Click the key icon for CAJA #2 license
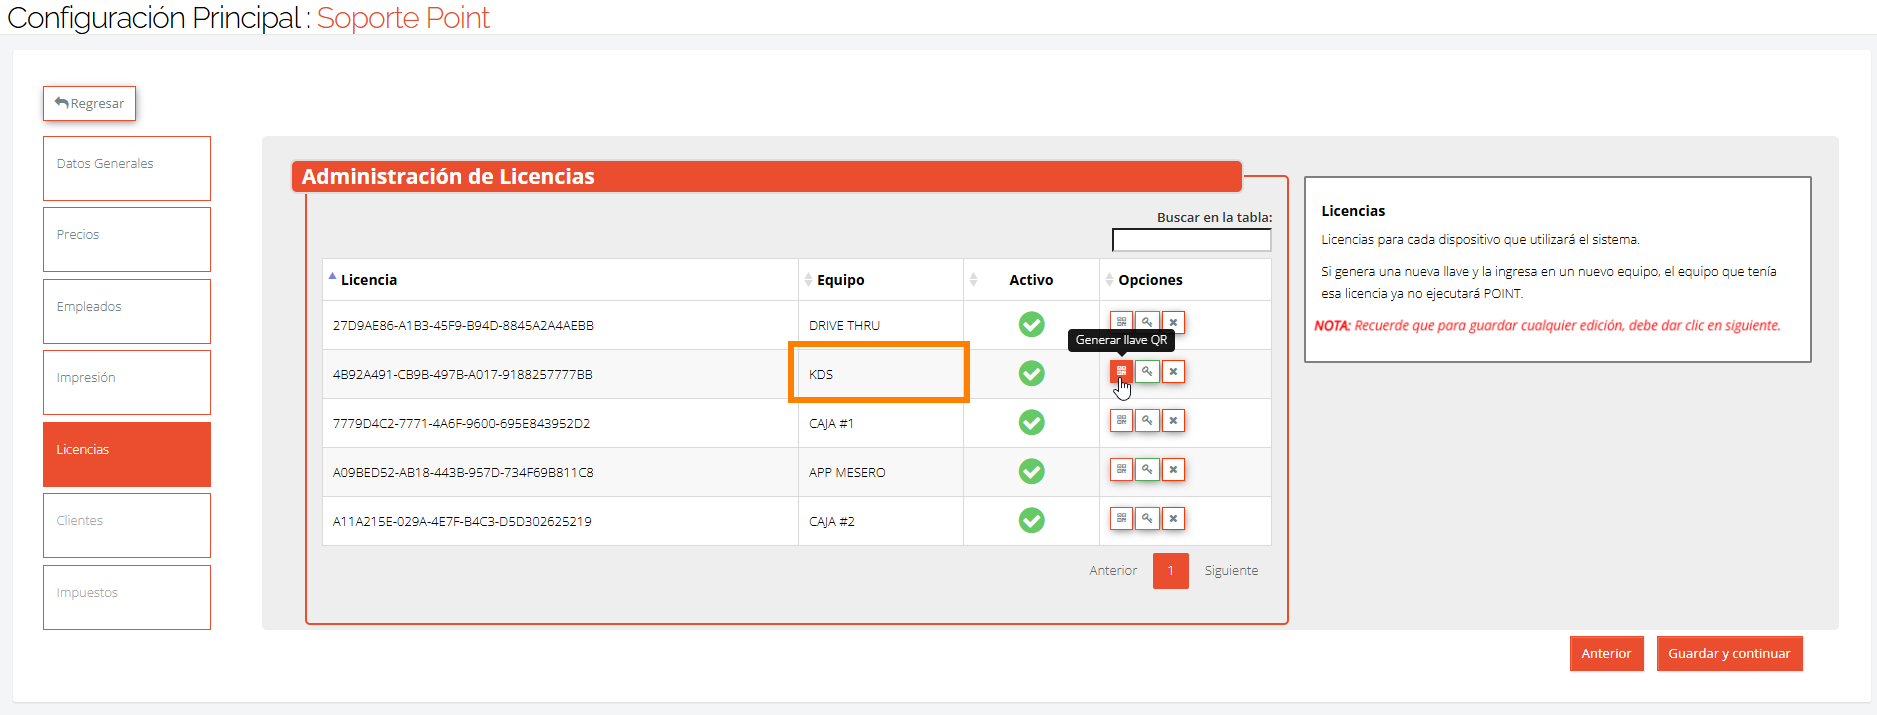Image resolution: width=1877 pixels, height=715 pixels. point(1147,518)
